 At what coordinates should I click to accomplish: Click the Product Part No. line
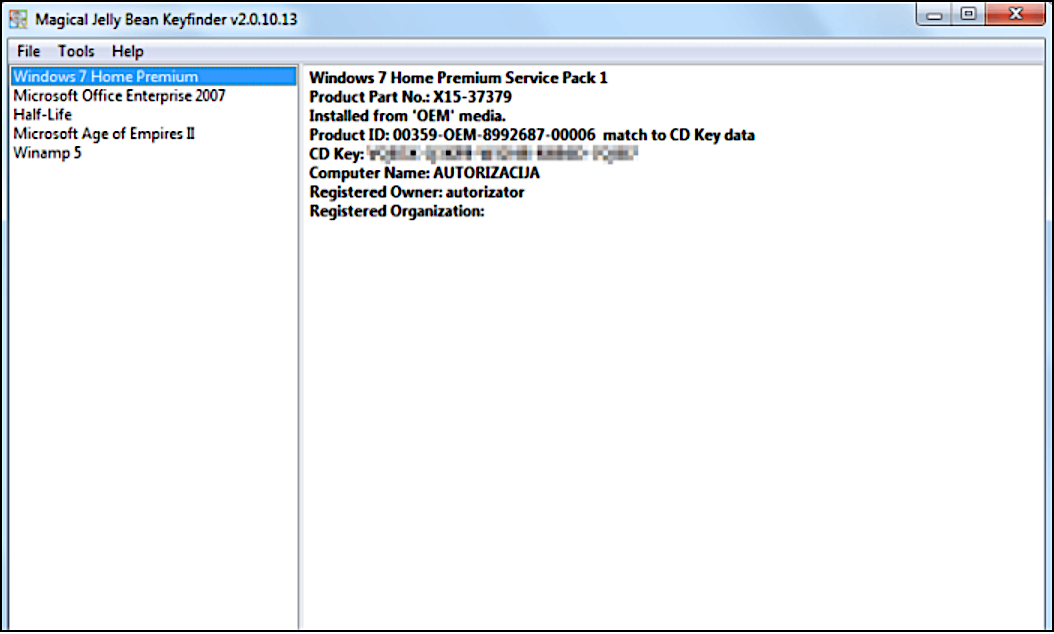(x=410, y=97)
